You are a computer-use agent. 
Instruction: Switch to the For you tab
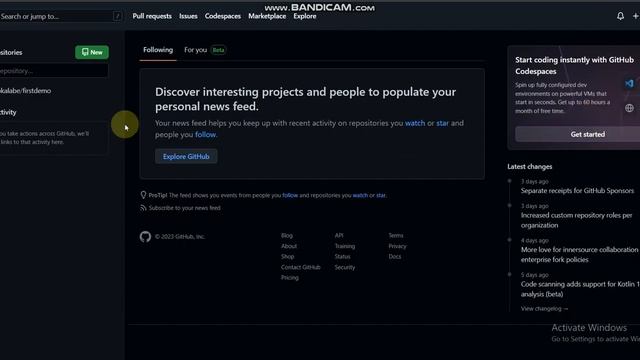(205, 50)
